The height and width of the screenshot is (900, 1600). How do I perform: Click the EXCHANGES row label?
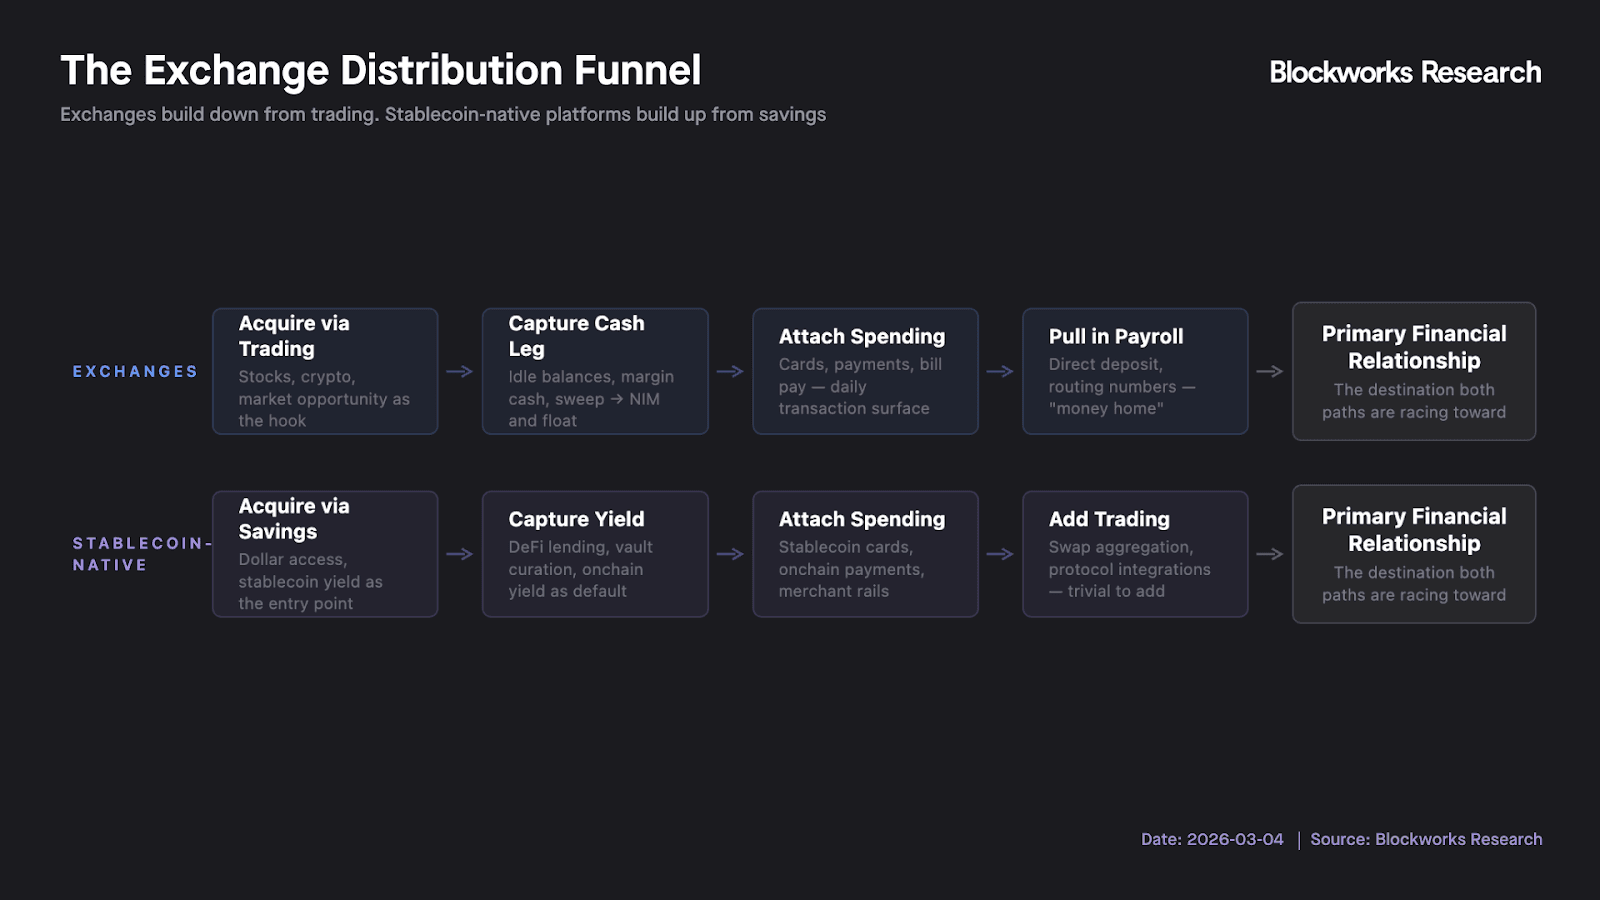click(x=135, y=371)
